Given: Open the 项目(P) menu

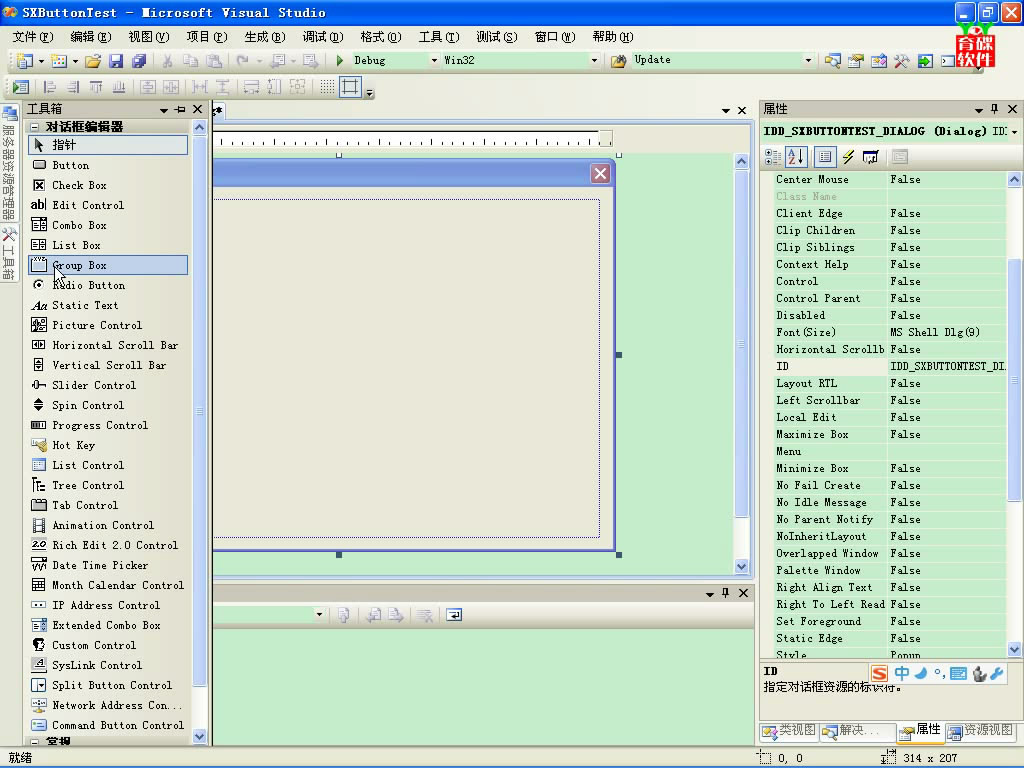Looking at the screenshot, I should click(207, 37).
